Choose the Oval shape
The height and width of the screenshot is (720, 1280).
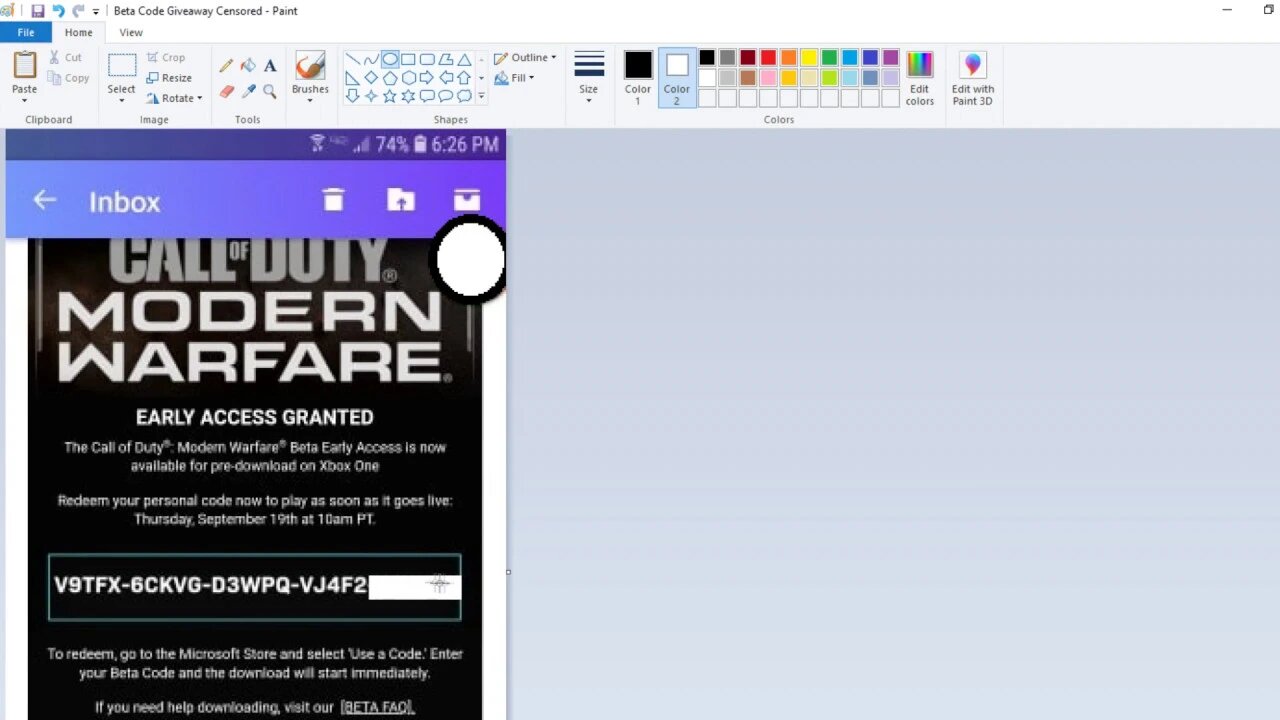(390, 59)
